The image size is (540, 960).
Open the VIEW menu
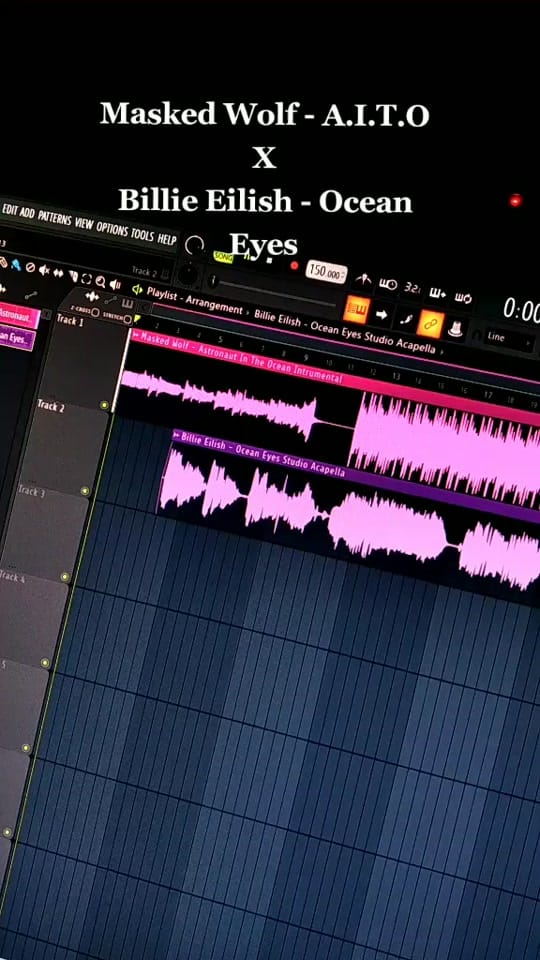click(84, 223)
